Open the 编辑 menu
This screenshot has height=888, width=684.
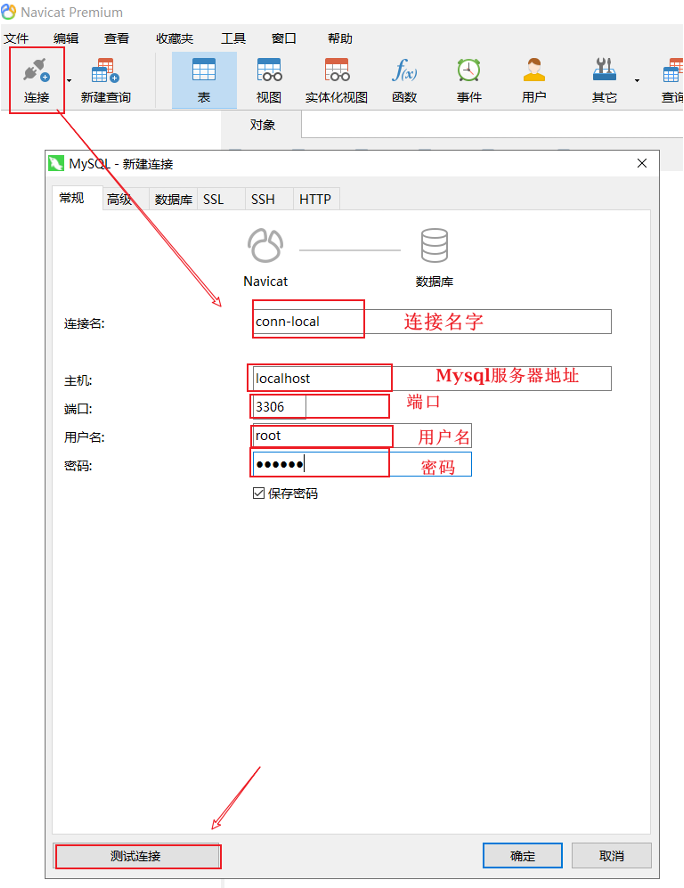66,39
